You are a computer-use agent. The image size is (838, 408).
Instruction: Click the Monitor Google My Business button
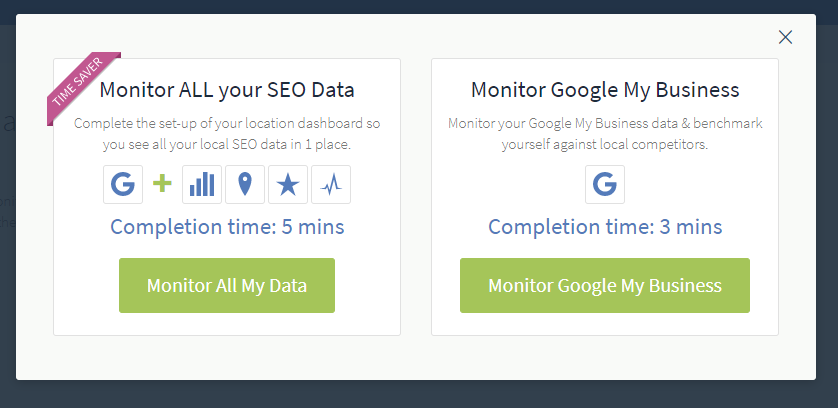point(605,286)
